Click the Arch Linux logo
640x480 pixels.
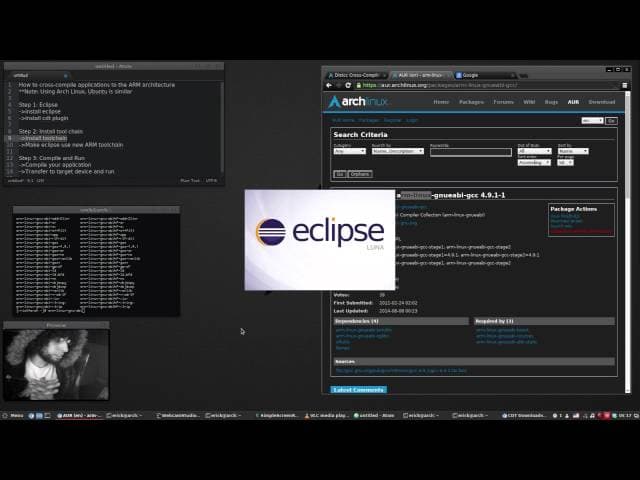click(358, 101)
